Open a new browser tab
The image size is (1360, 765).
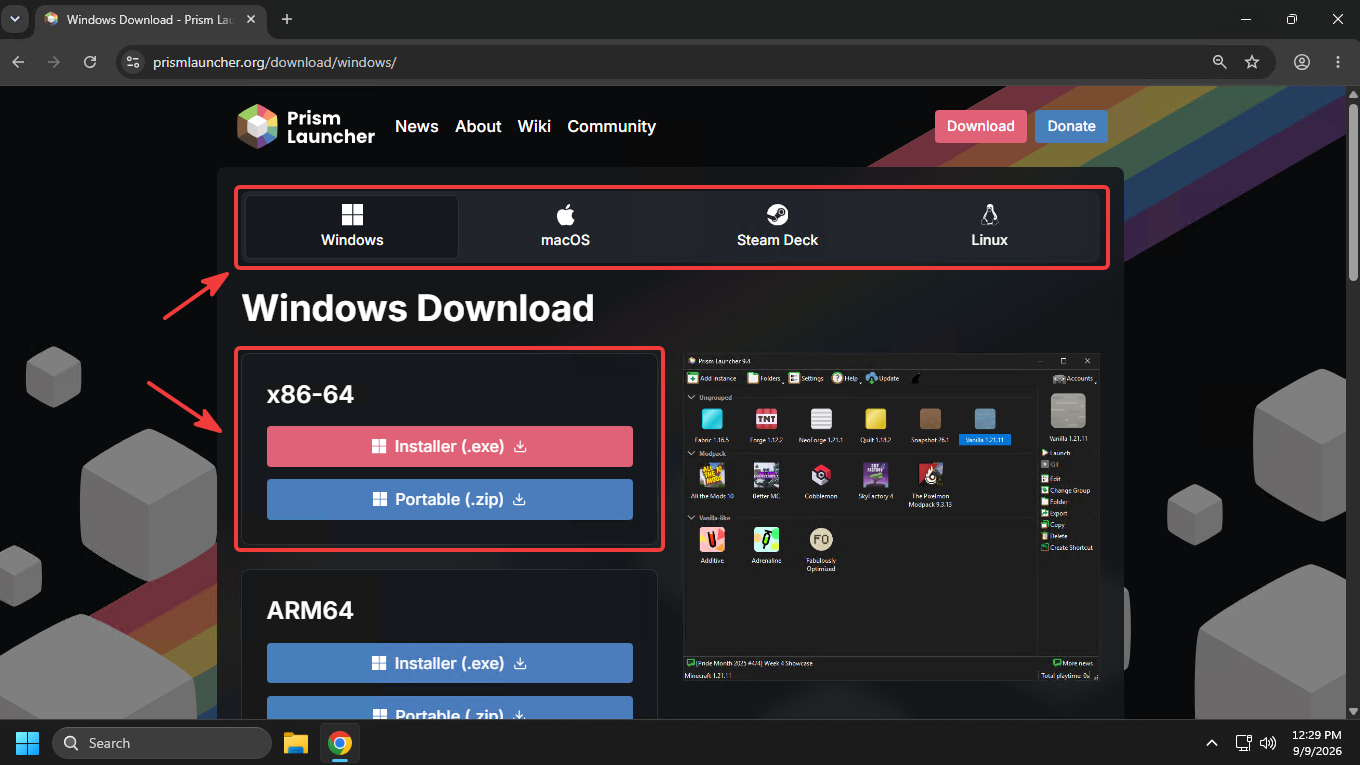(287, 19)
